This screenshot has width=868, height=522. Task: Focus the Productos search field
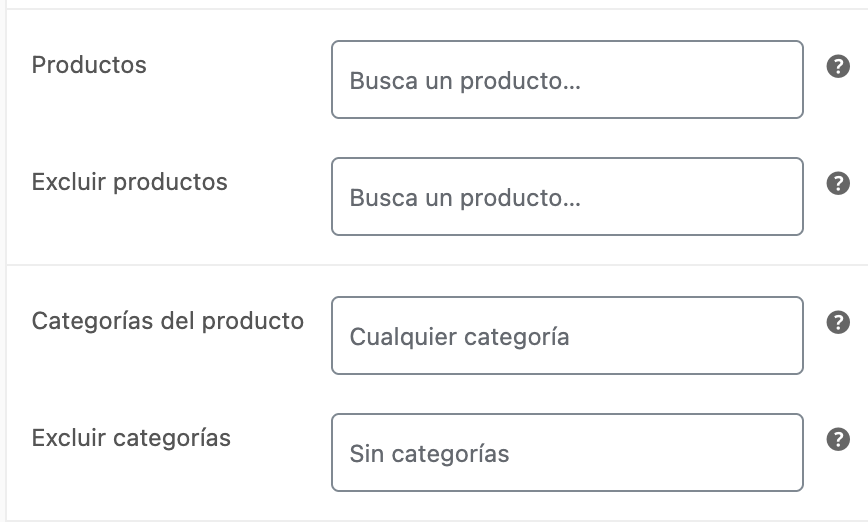pos(567,80)
